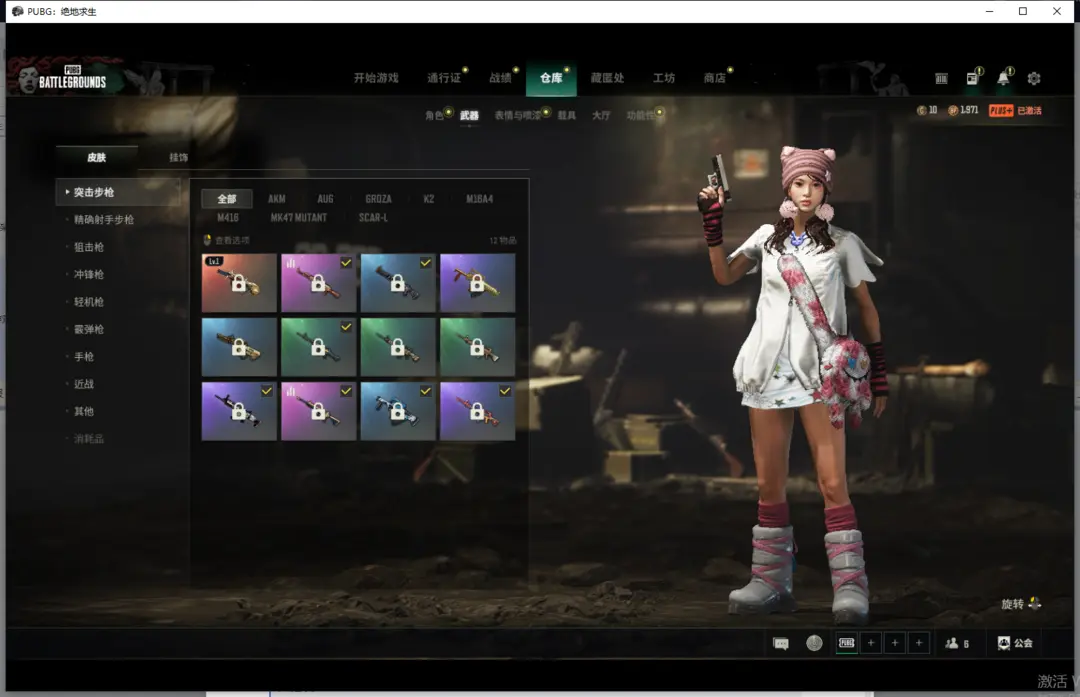The height and width of the screenshot is (697, 1080).
Task: Select the 霰弹枪 category
Action: pos(89,329)
